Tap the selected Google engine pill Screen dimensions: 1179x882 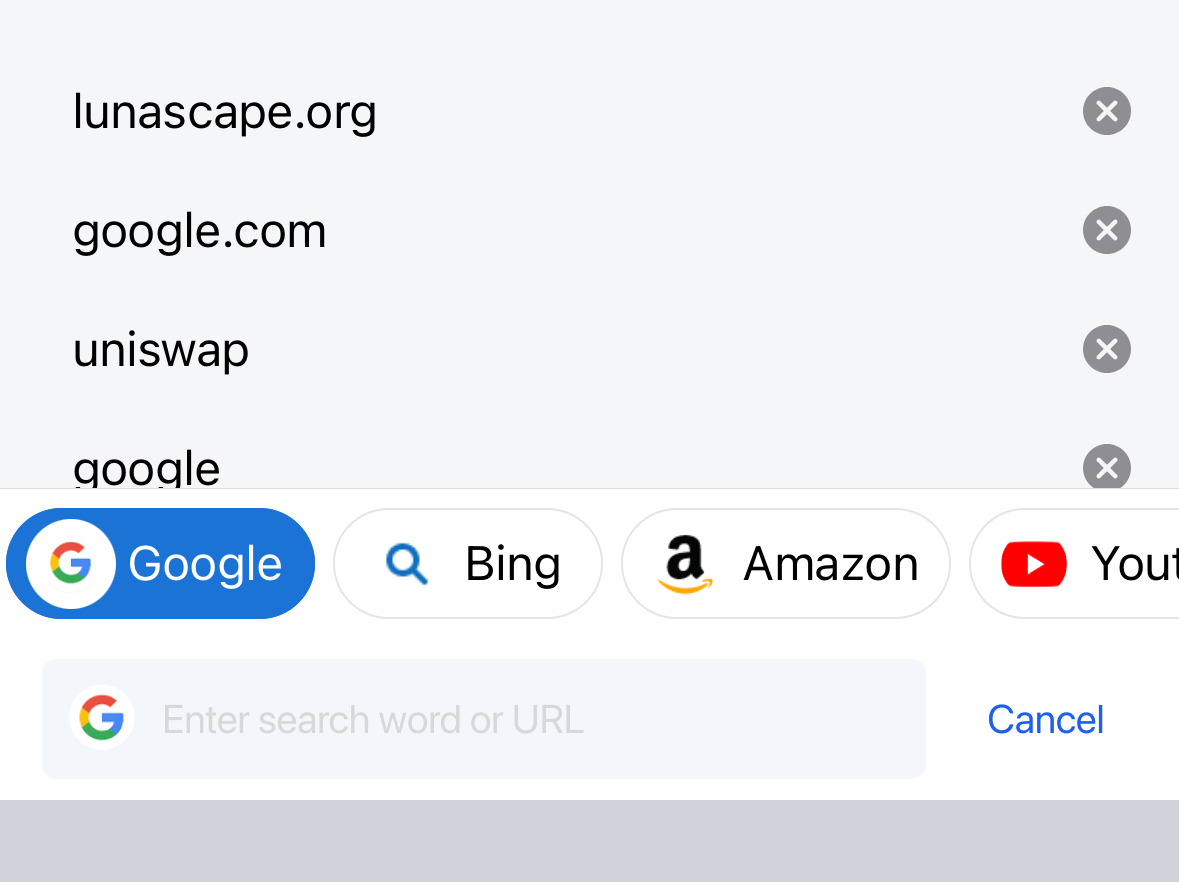click(x=160, y=563)
